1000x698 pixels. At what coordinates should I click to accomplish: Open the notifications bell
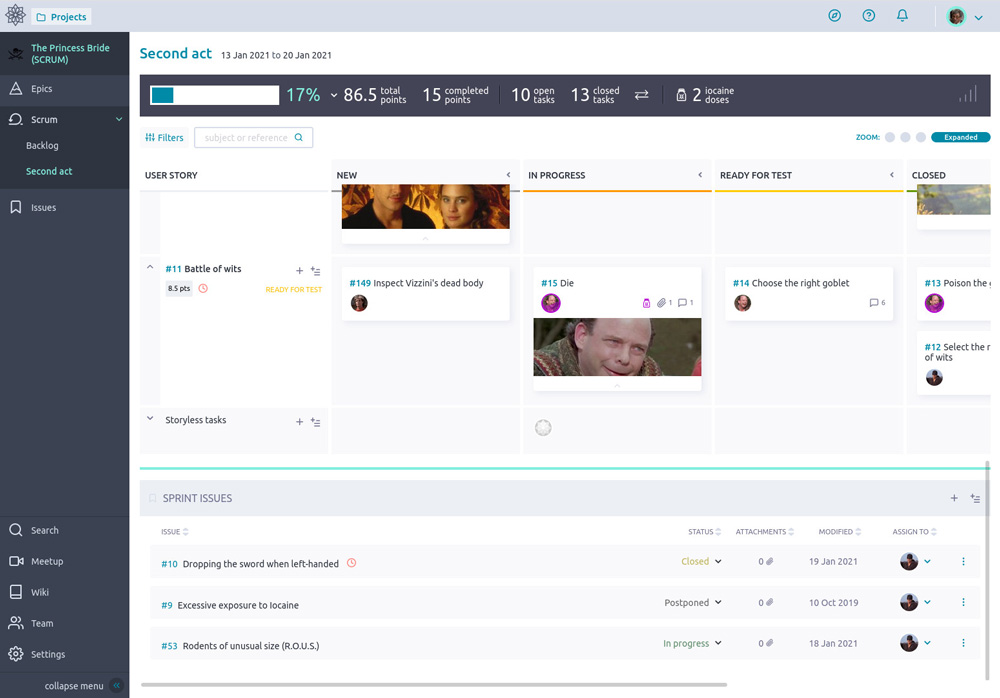[902, 15]
